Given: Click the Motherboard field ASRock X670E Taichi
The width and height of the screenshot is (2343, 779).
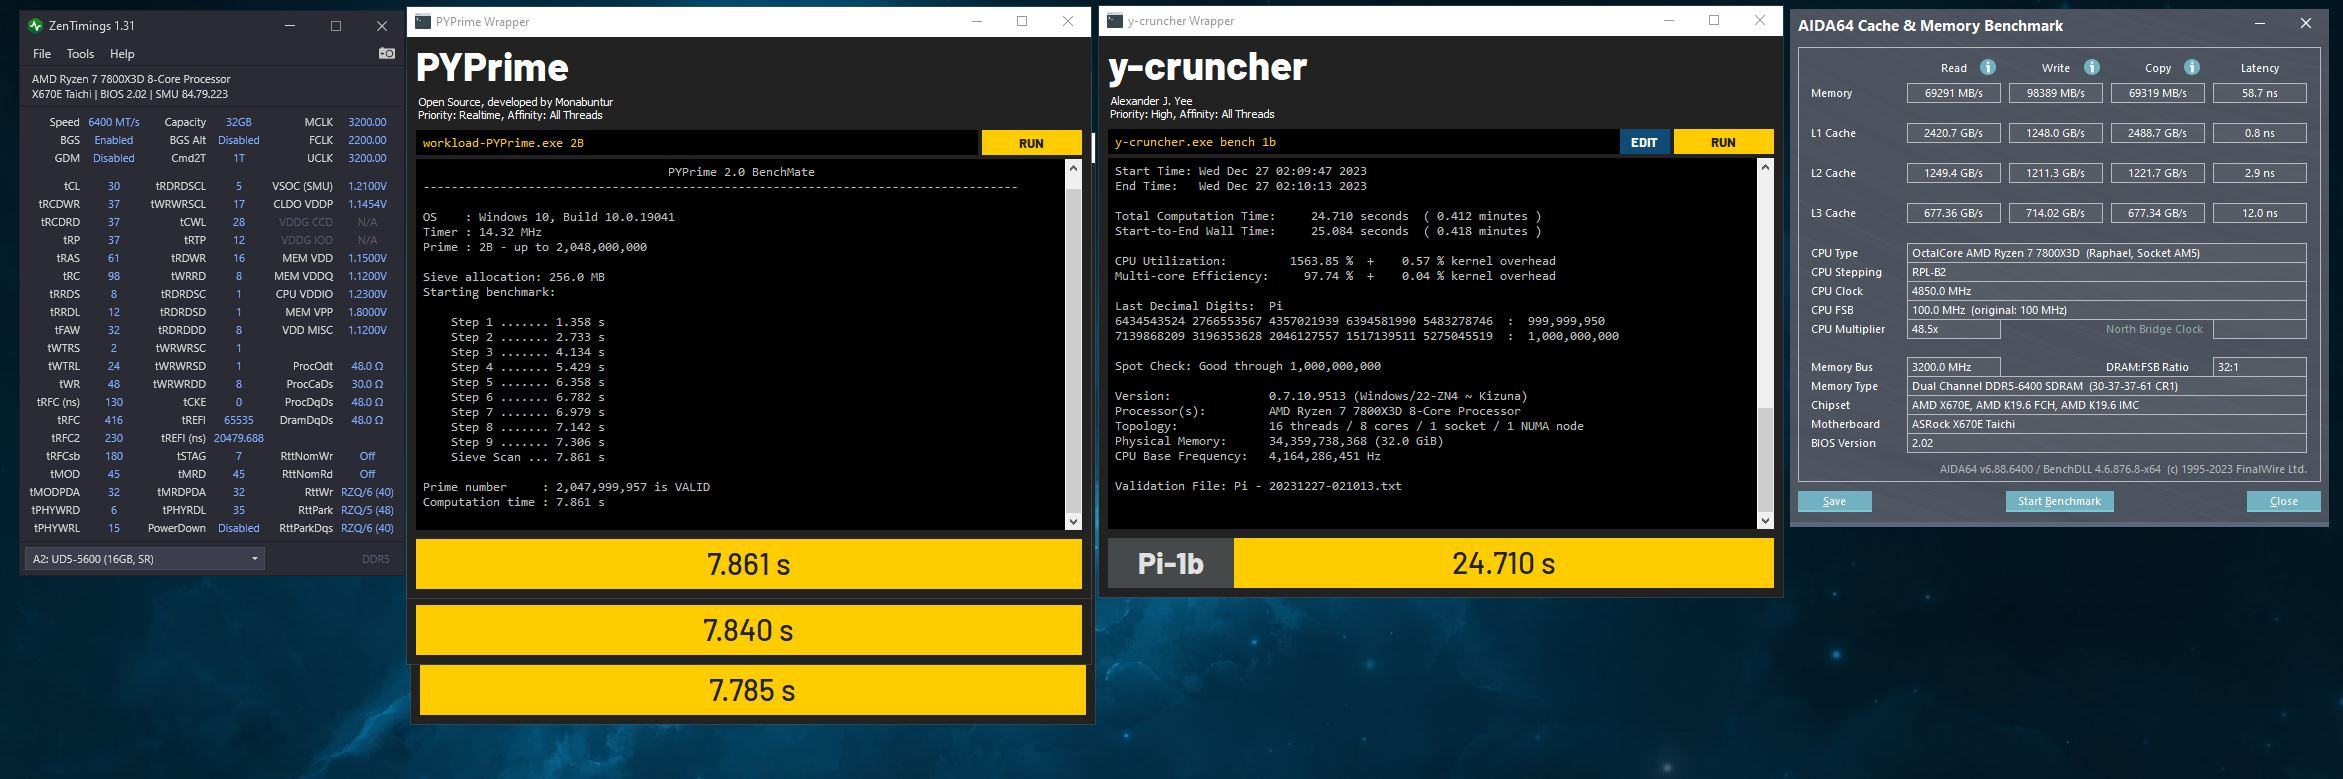Looking at the screenshot, I should click(2106, 424).
